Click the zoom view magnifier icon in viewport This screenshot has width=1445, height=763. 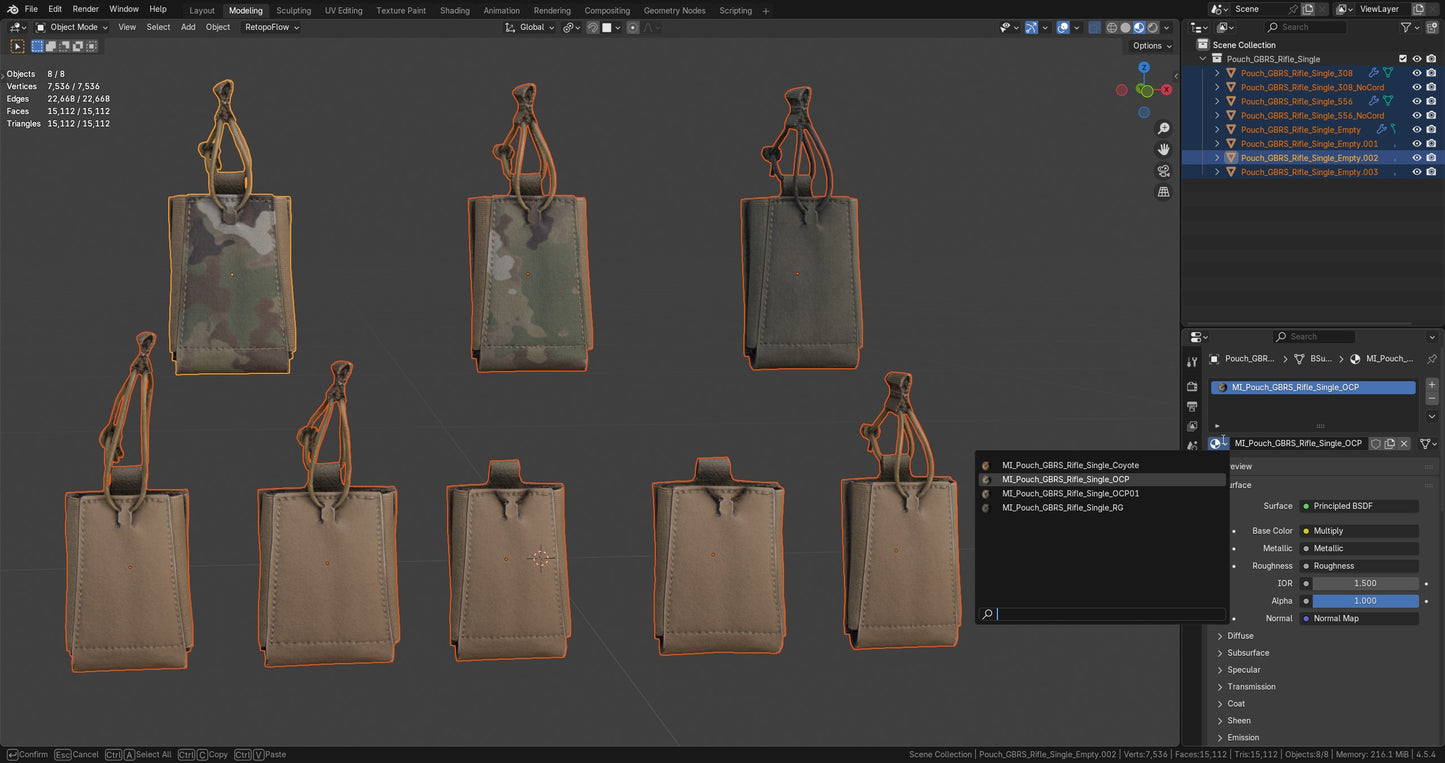(1163, 129)
